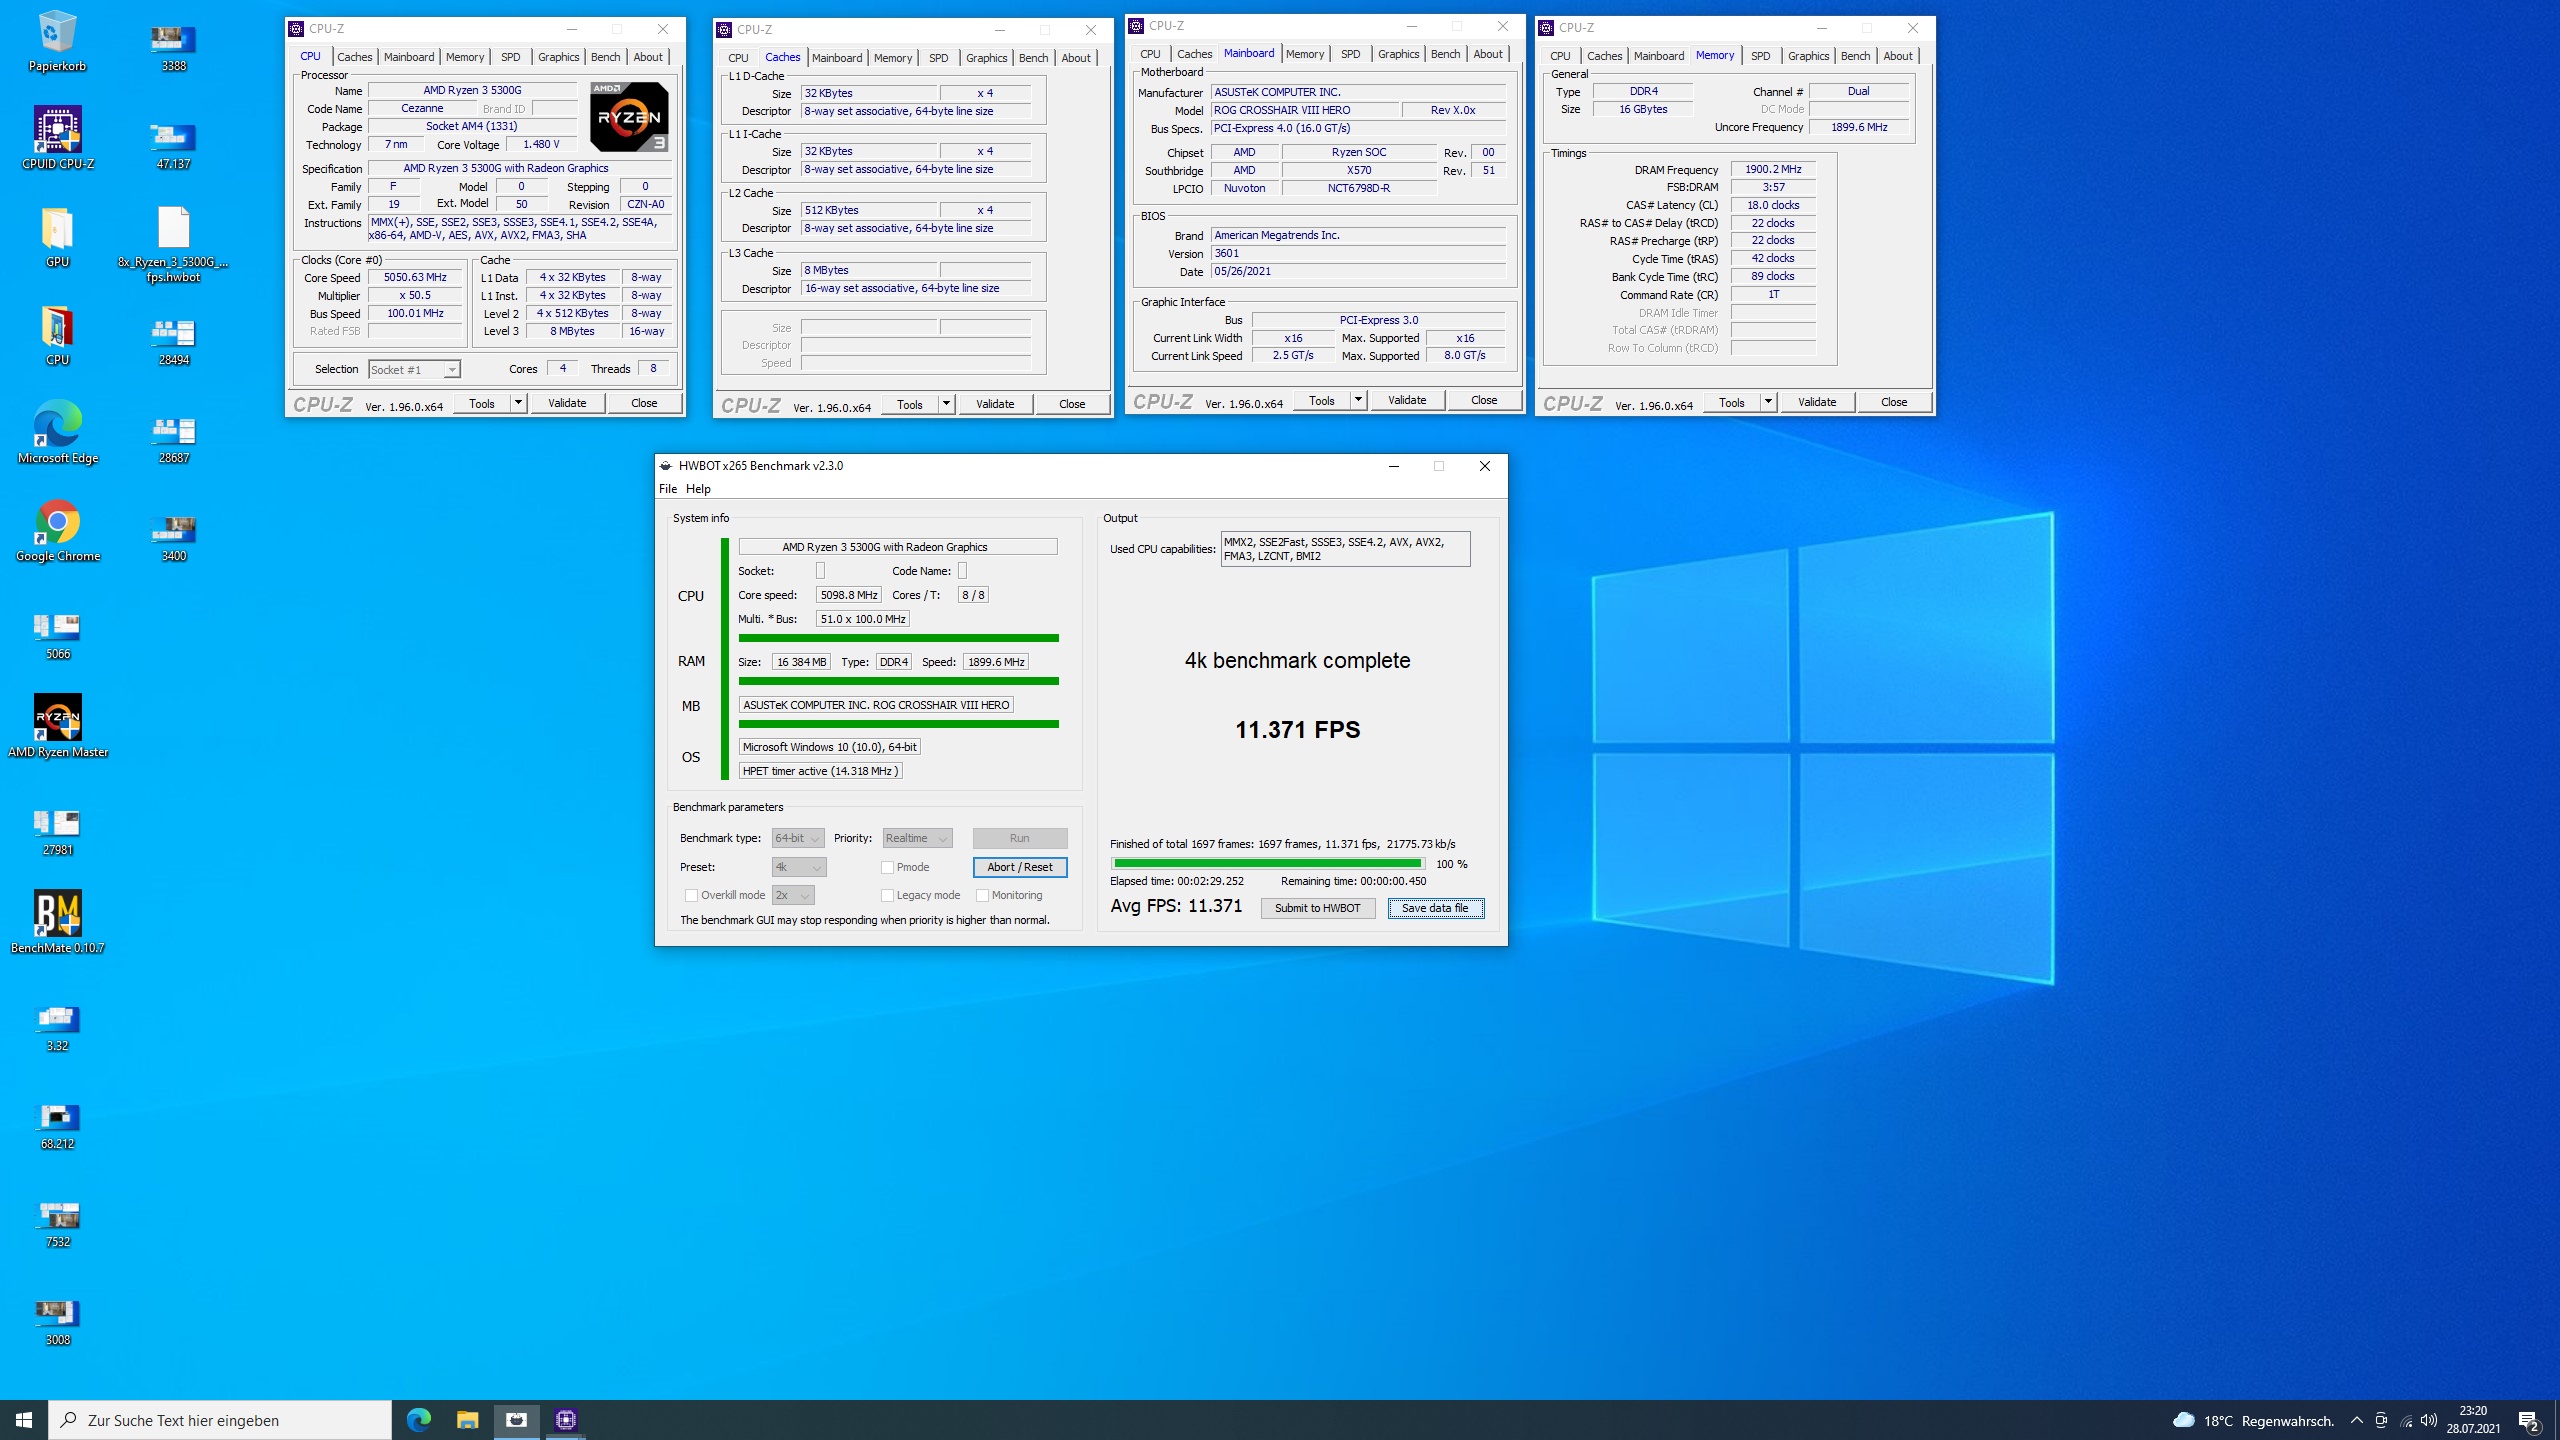
Task: Show hidden system tray icons
Action: point(2357,1420)
